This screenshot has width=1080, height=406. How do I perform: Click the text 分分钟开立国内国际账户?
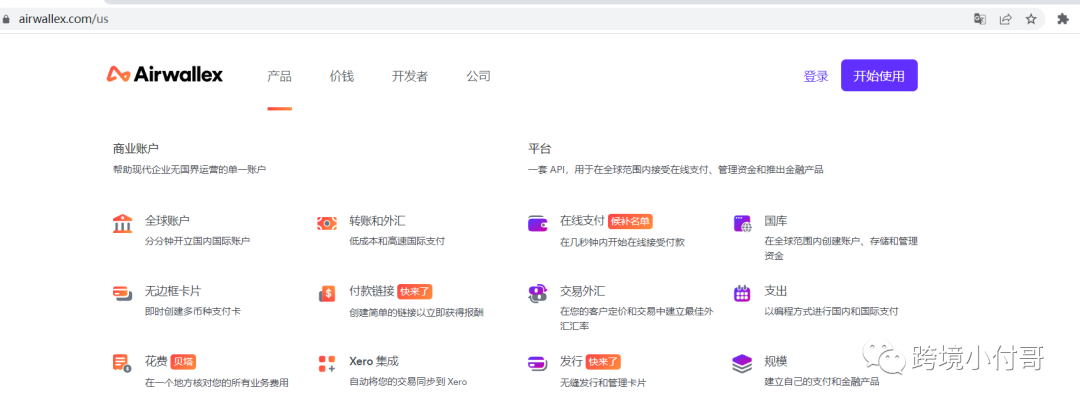[197, 241]
